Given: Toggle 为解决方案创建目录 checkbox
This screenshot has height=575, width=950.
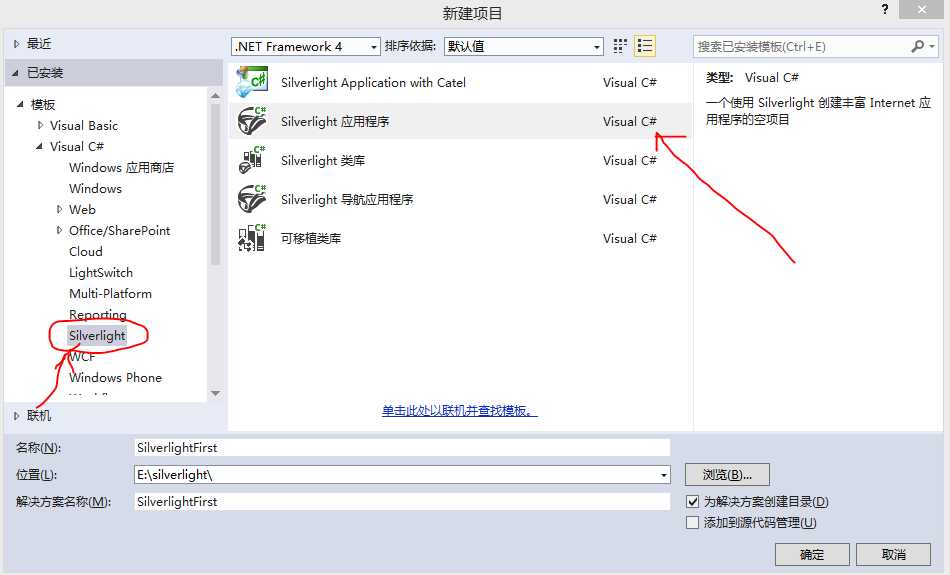Looking at the screenshot, I should [693, 502].
